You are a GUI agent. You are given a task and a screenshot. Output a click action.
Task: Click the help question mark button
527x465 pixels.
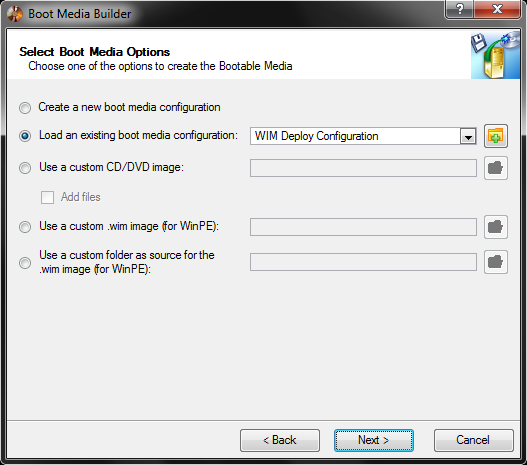coord(459,9)
